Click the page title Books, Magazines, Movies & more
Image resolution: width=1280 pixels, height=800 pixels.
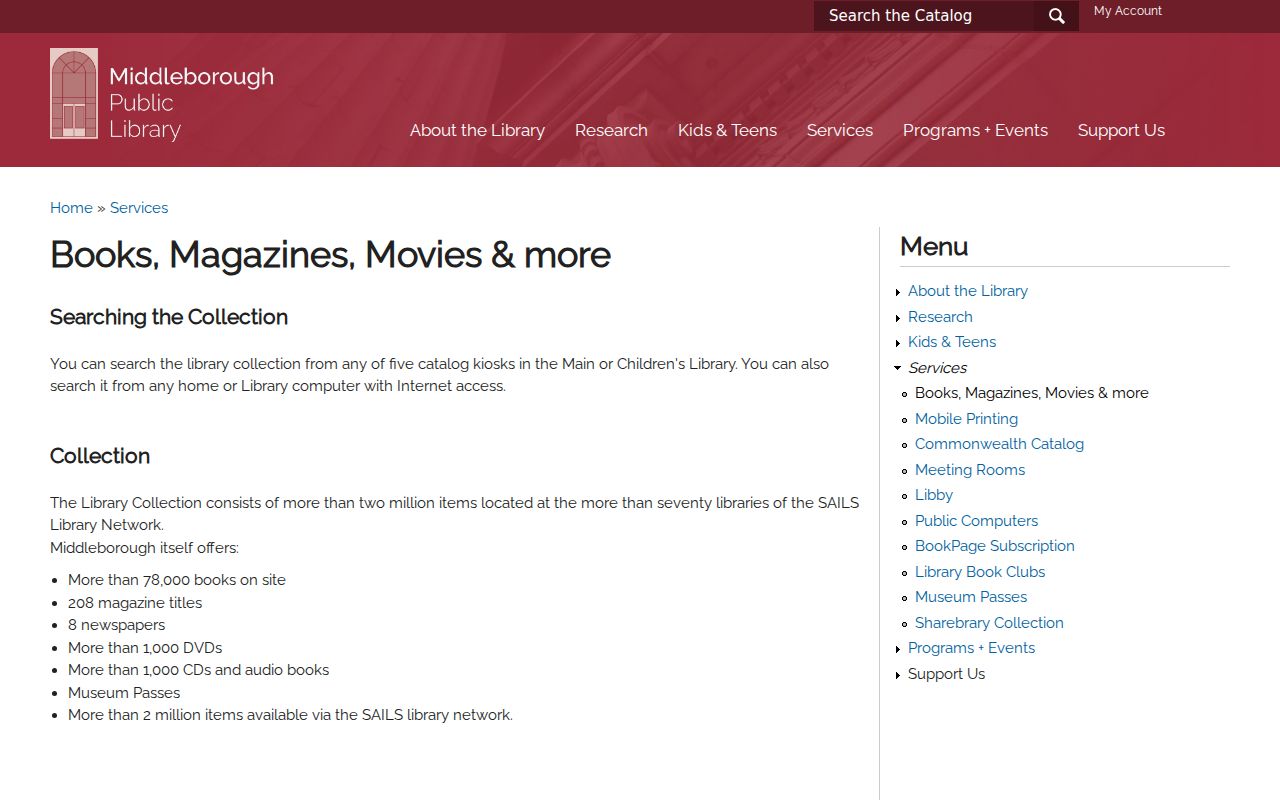coord(330,255)
